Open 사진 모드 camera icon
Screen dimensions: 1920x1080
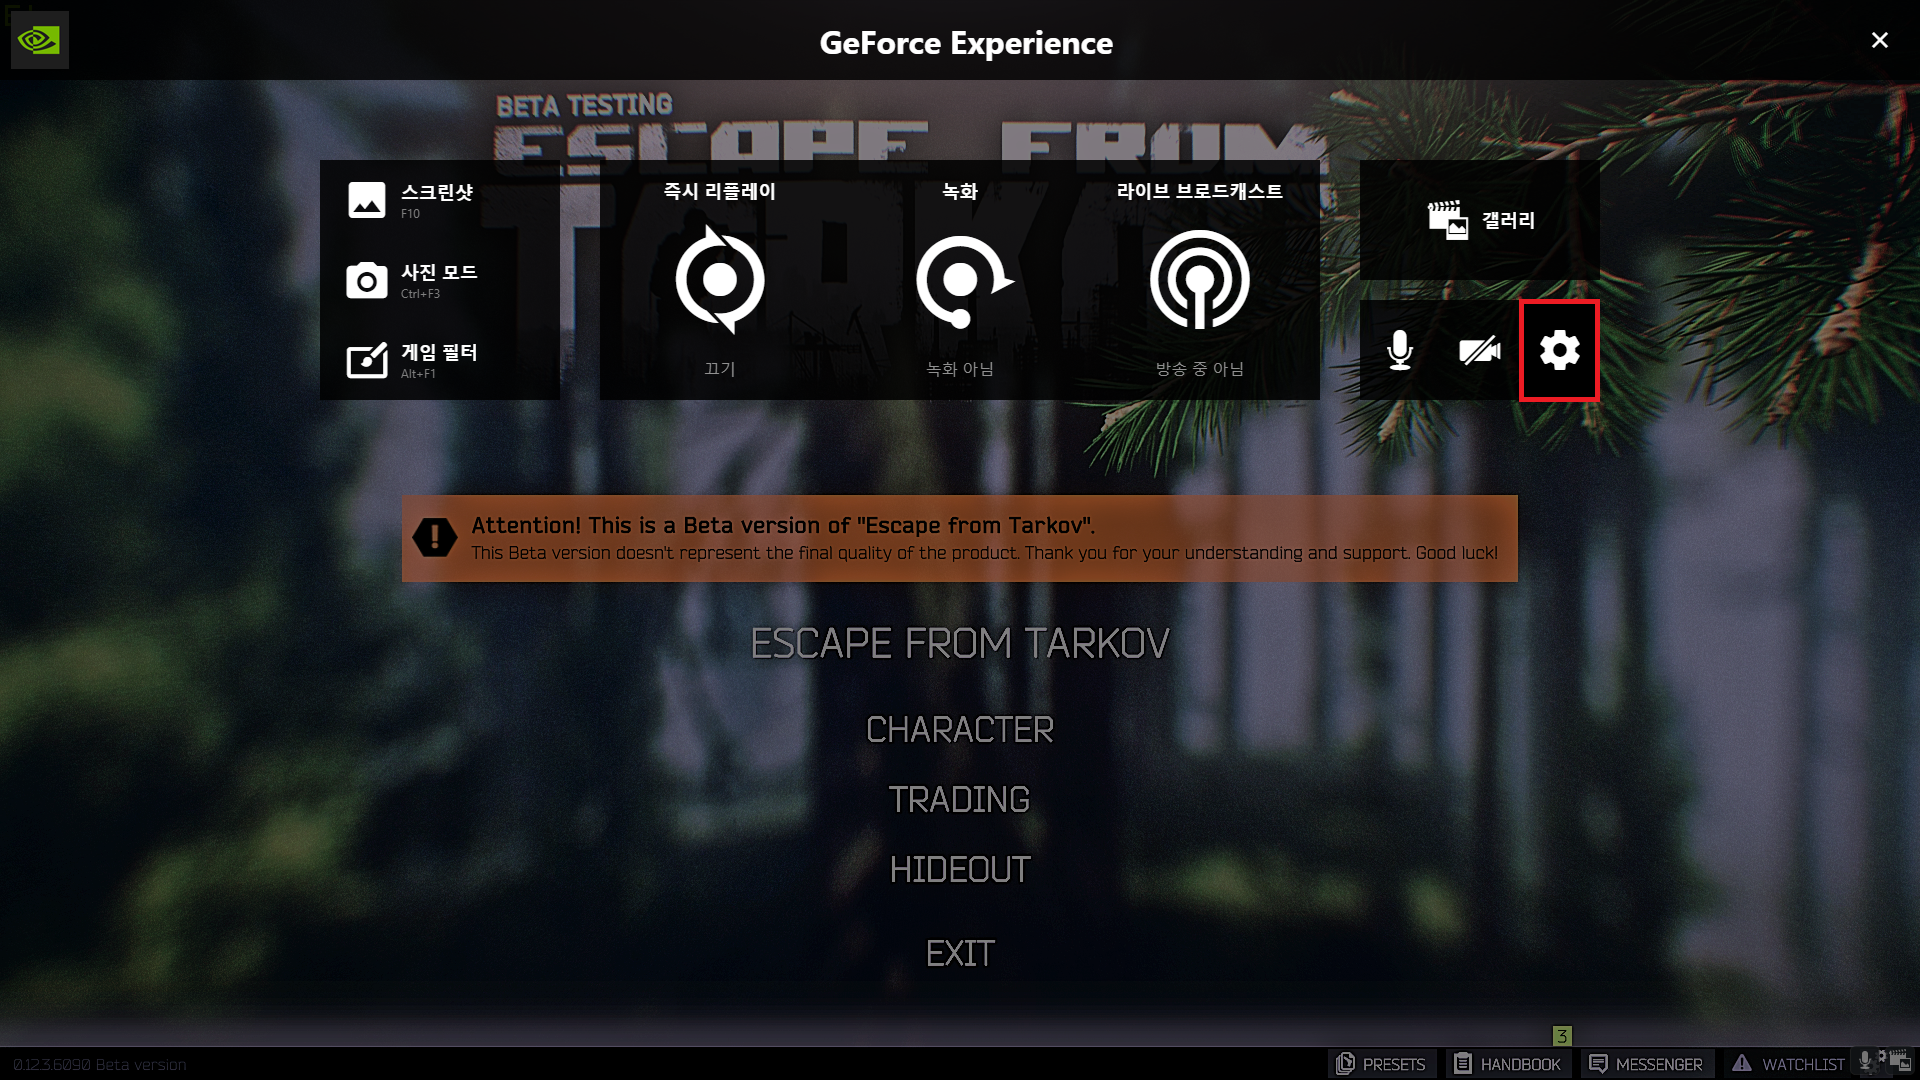tap(367, 281)
